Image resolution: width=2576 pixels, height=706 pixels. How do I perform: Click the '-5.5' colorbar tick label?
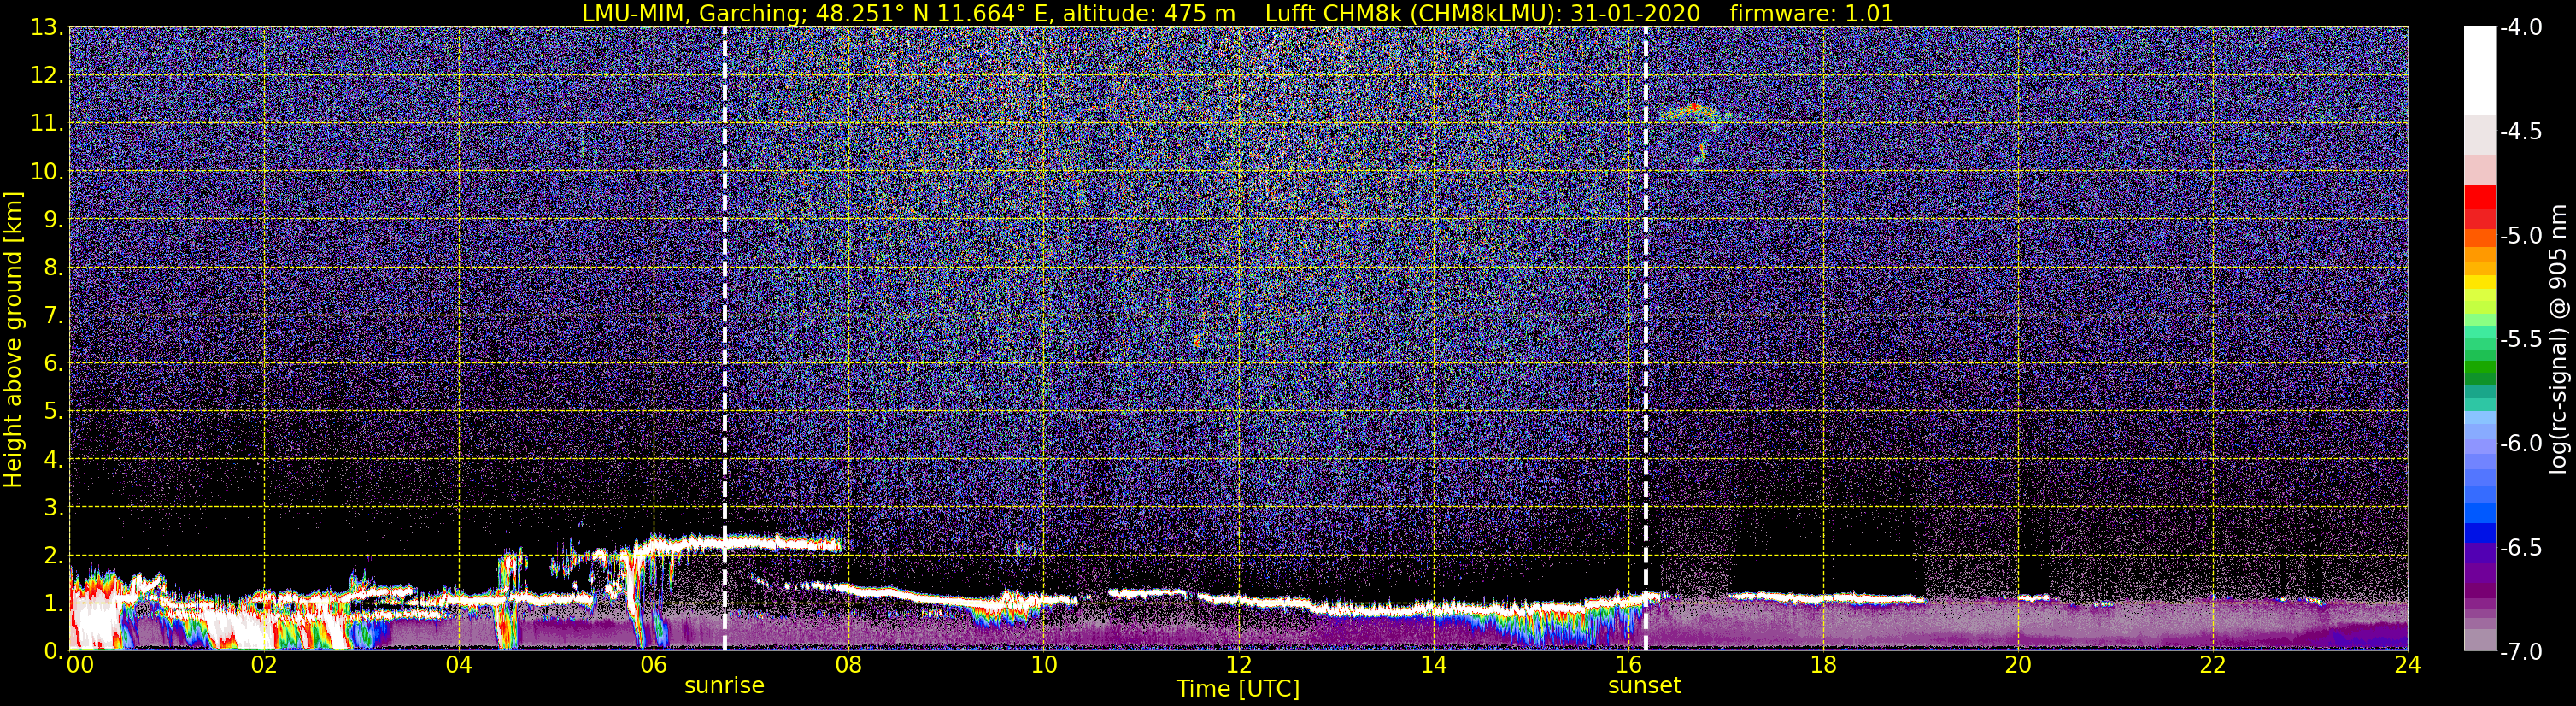point(2521,340)
